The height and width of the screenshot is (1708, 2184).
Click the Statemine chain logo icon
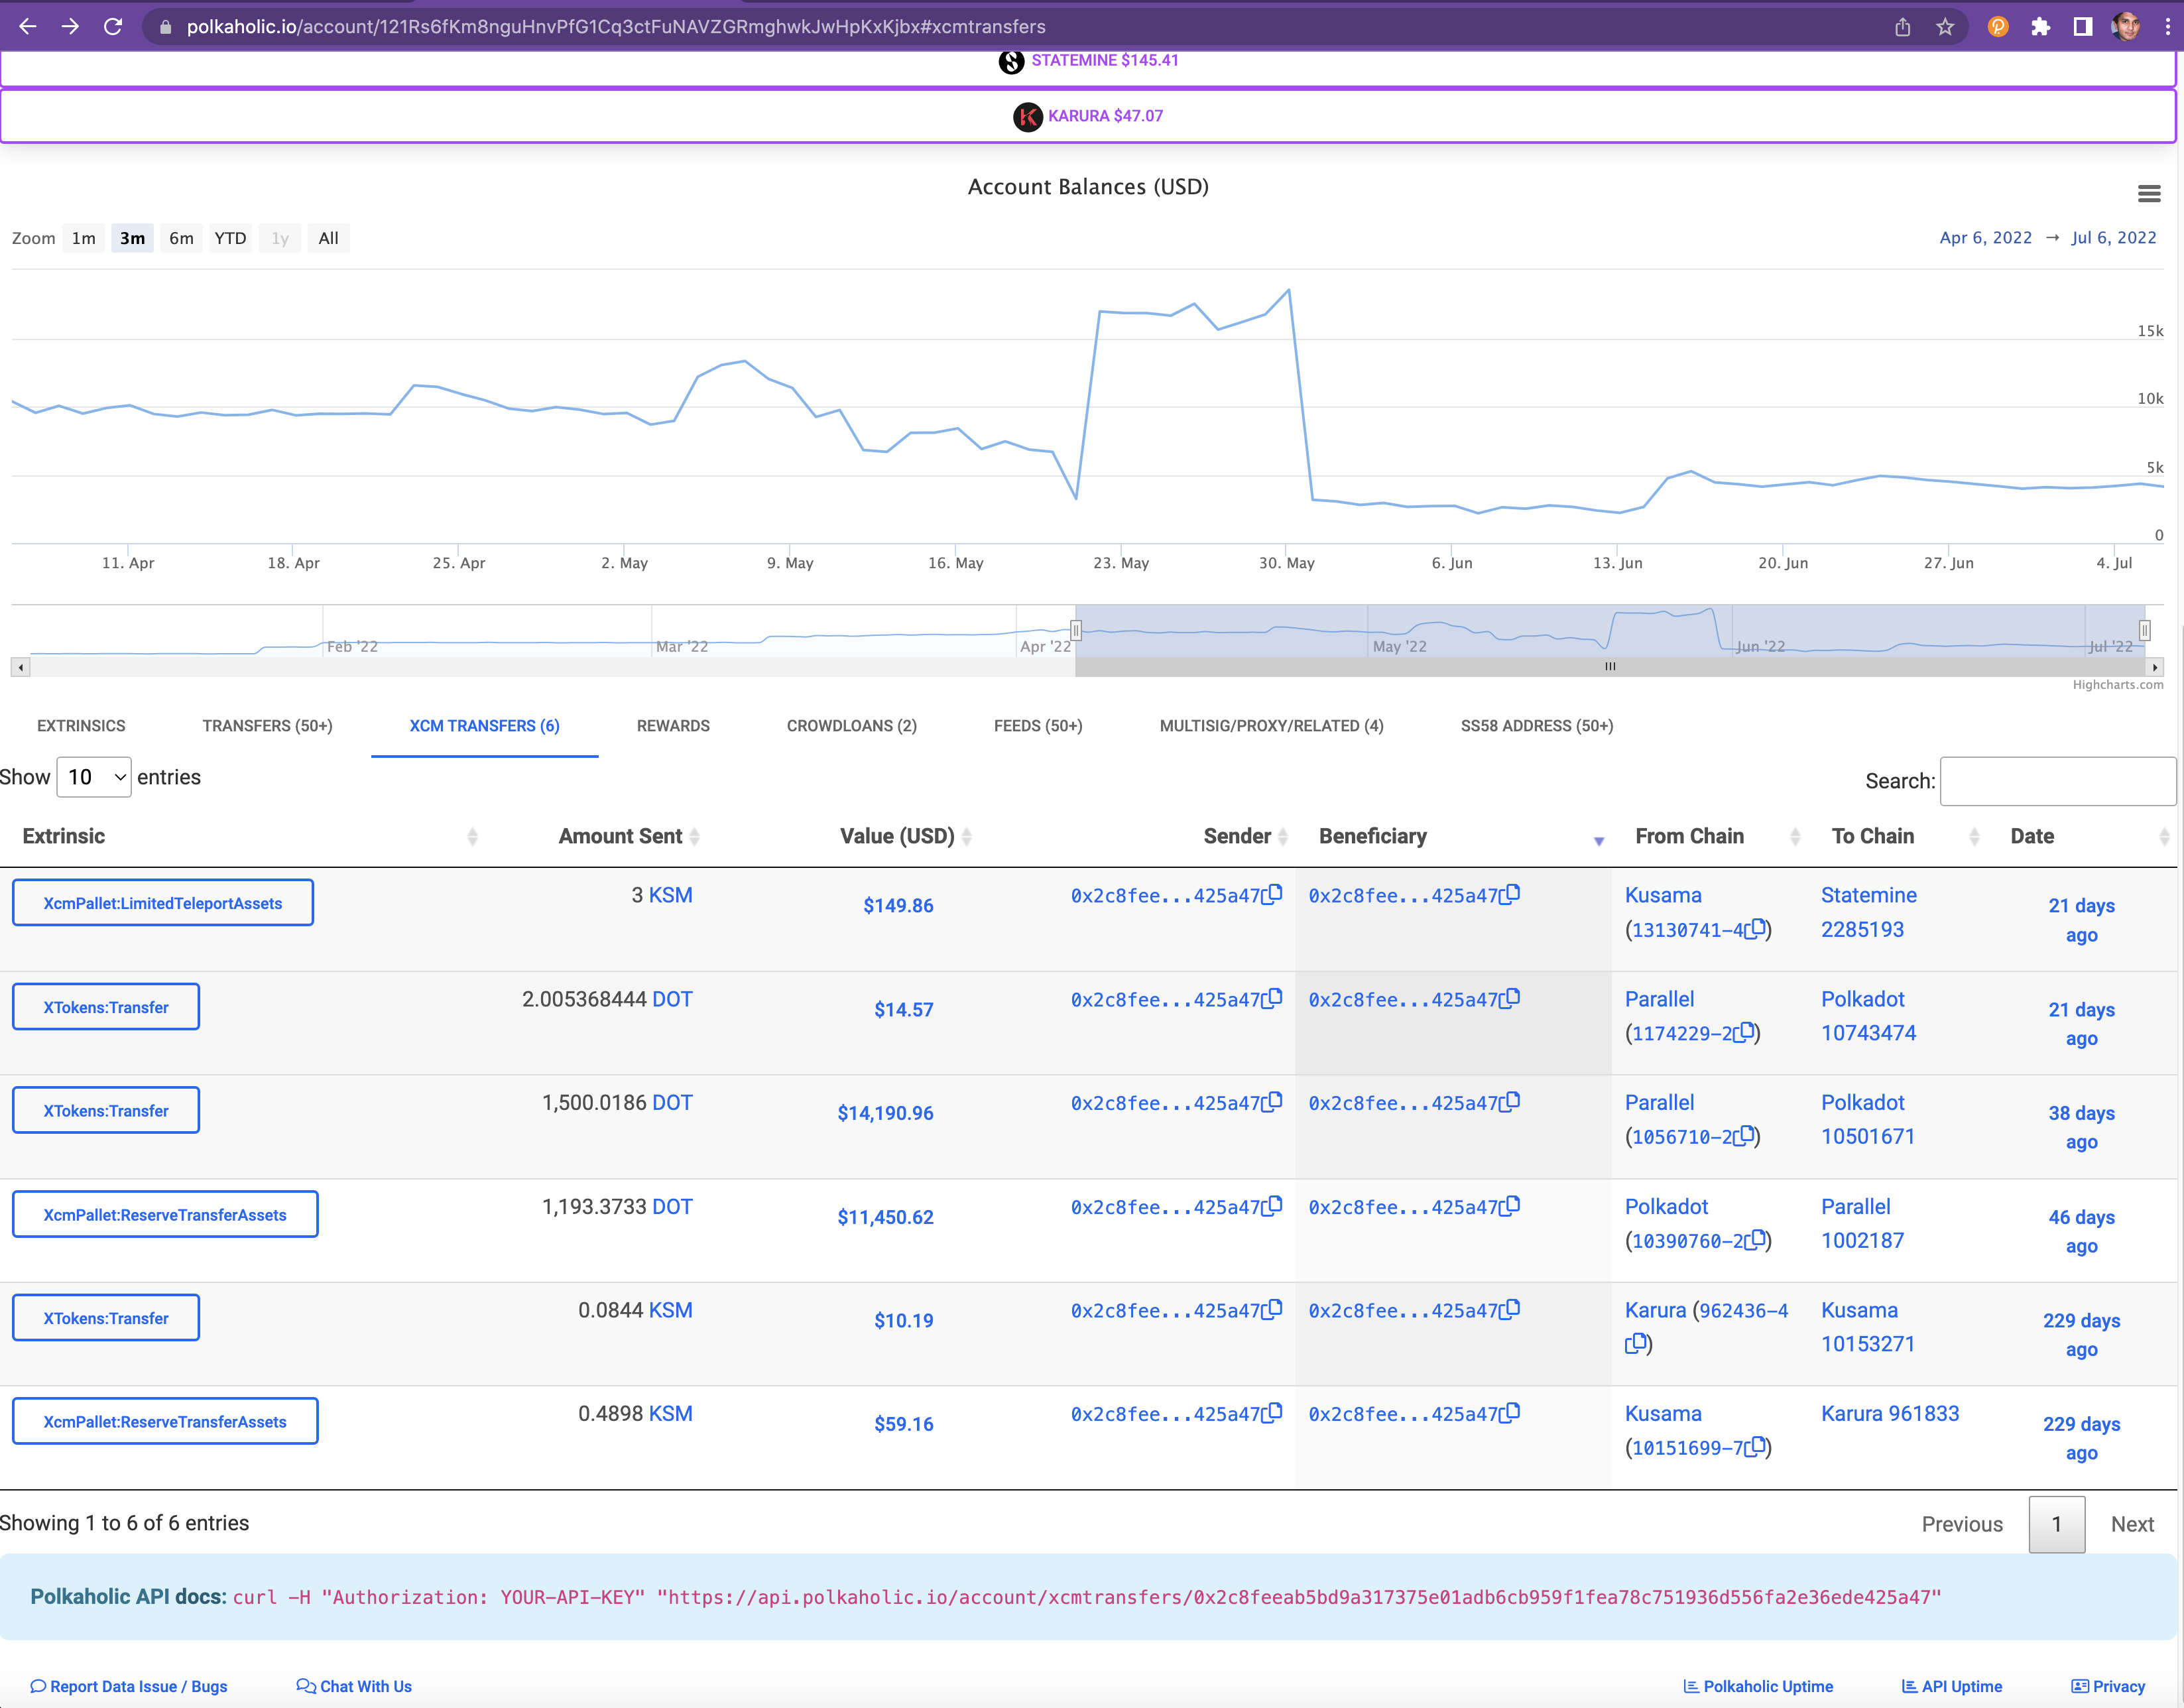(x=1011, y=61)
